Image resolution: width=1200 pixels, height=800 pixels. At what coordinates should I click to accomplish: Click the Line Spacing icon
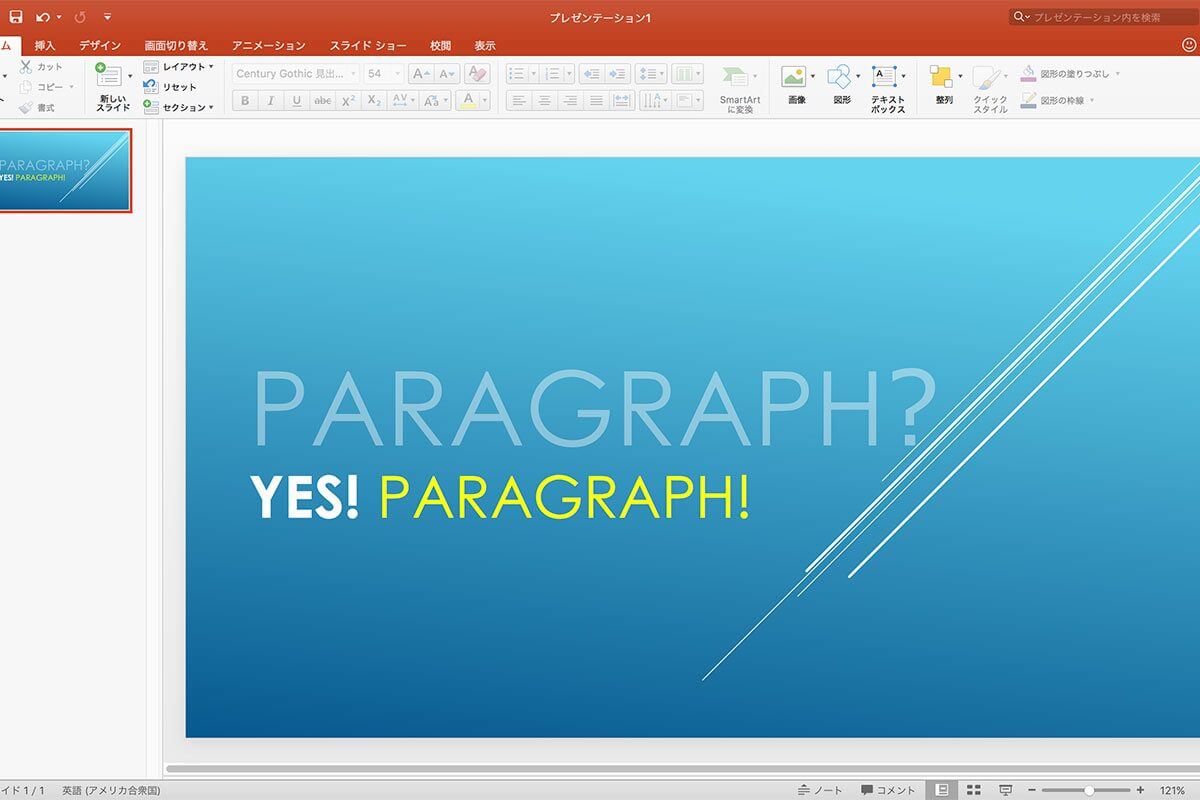[x=651, y=74]
